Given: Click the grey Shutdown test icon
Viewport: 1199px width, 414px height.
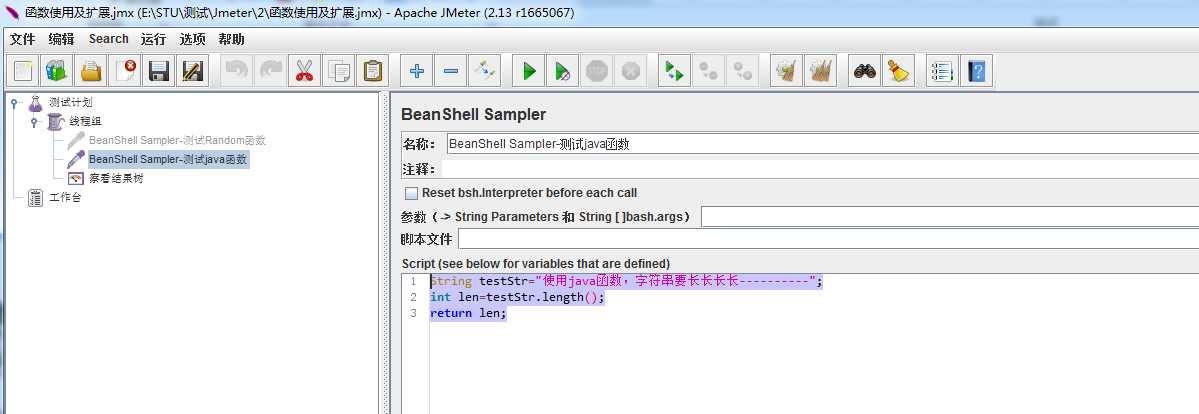Looking at the screenshot, I should 630,71.
